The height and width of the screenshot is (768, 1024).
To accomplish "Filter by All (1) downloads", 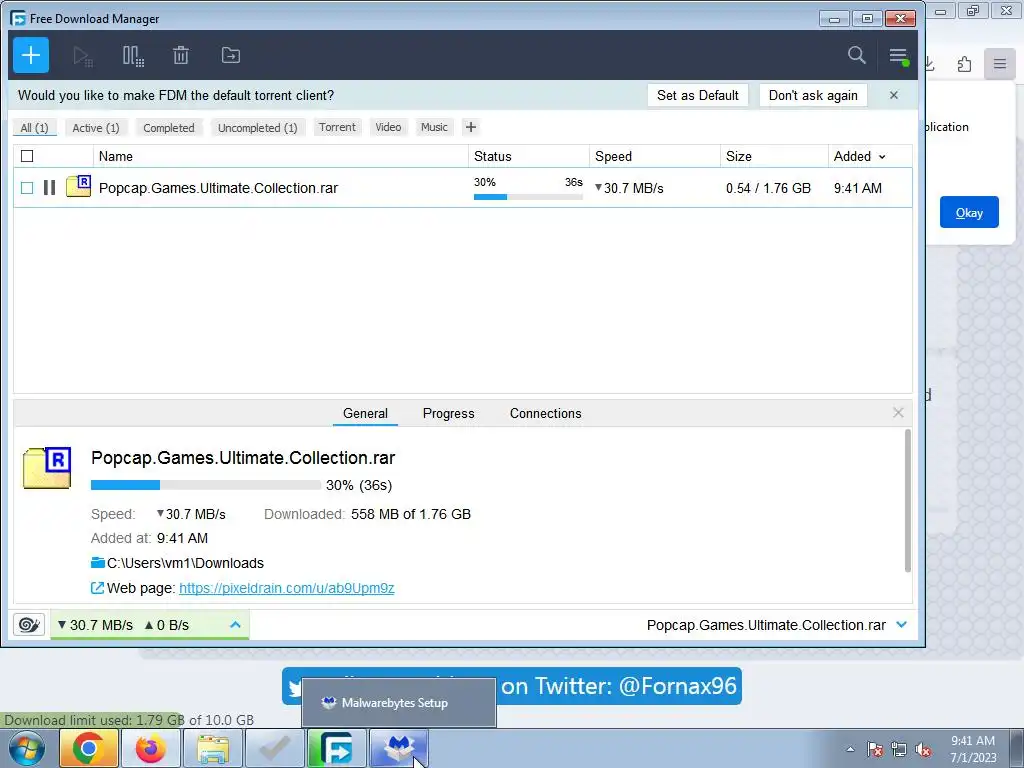I will coord(35,127).
